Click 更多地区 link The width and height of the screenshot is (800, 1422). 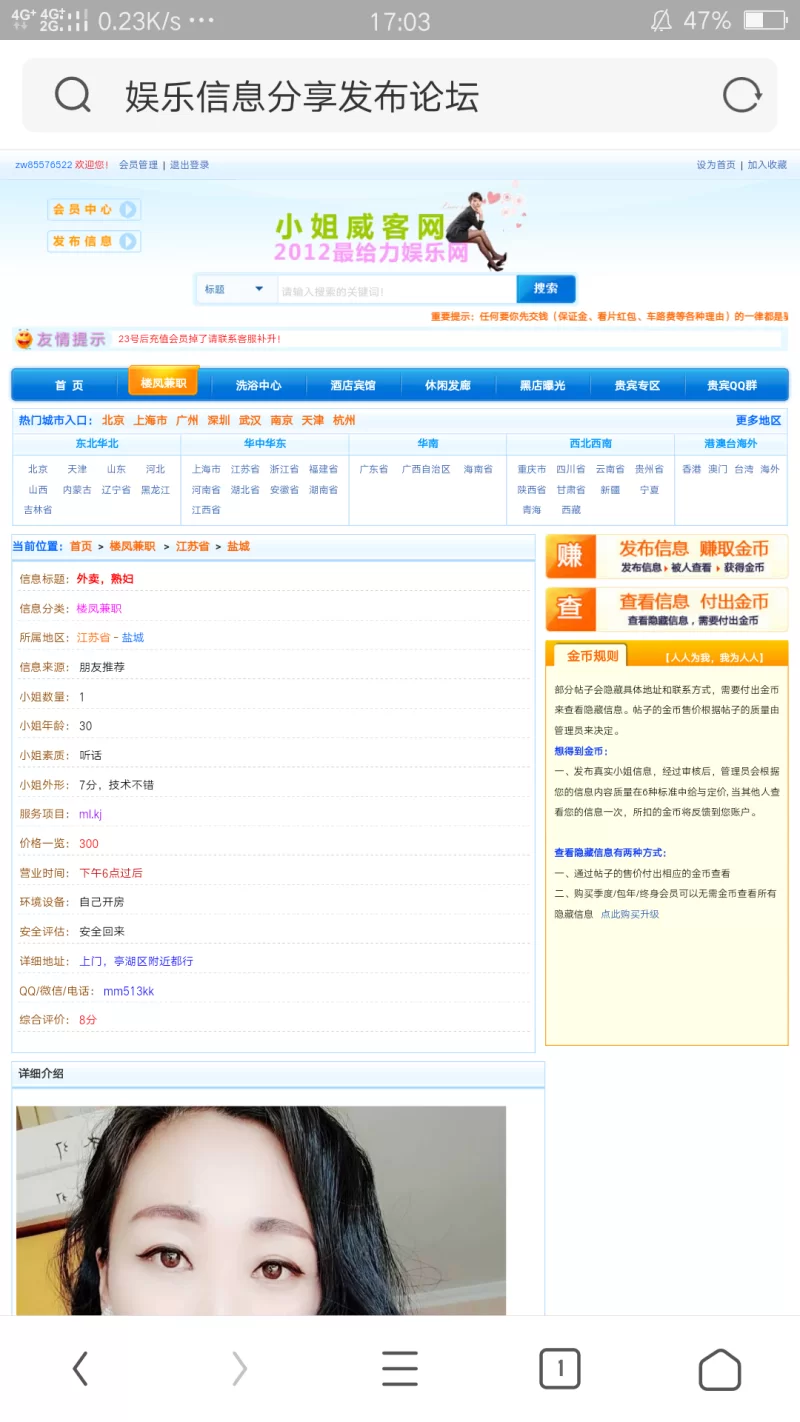[x=758, y=420]
